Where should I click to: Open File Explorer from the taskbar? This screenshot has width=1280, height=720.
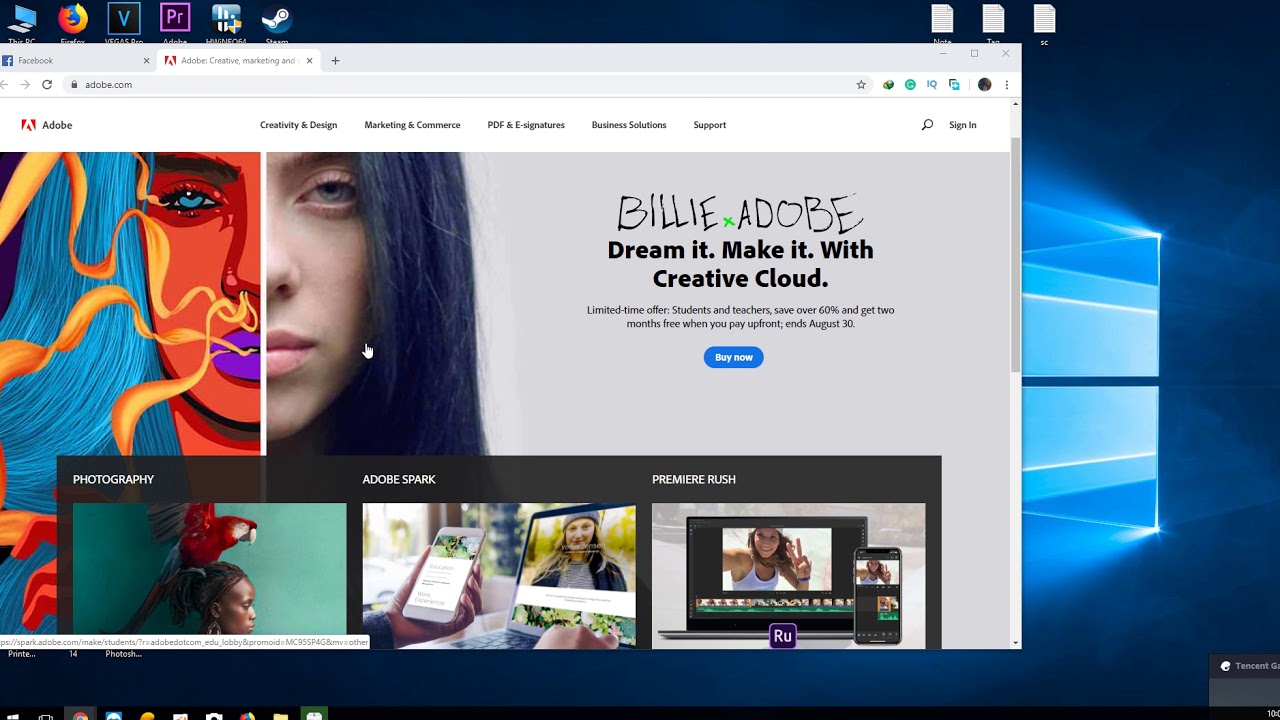pos(281,714)
